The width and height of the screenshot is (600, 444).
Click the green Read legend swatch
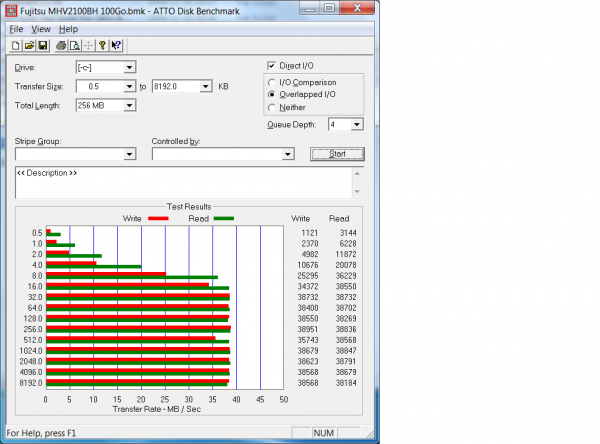point(224,219)
